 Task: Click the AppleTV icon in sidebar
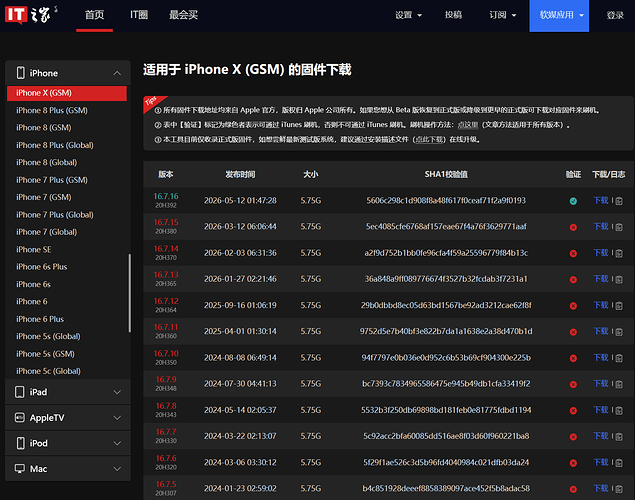coord(19,417)
